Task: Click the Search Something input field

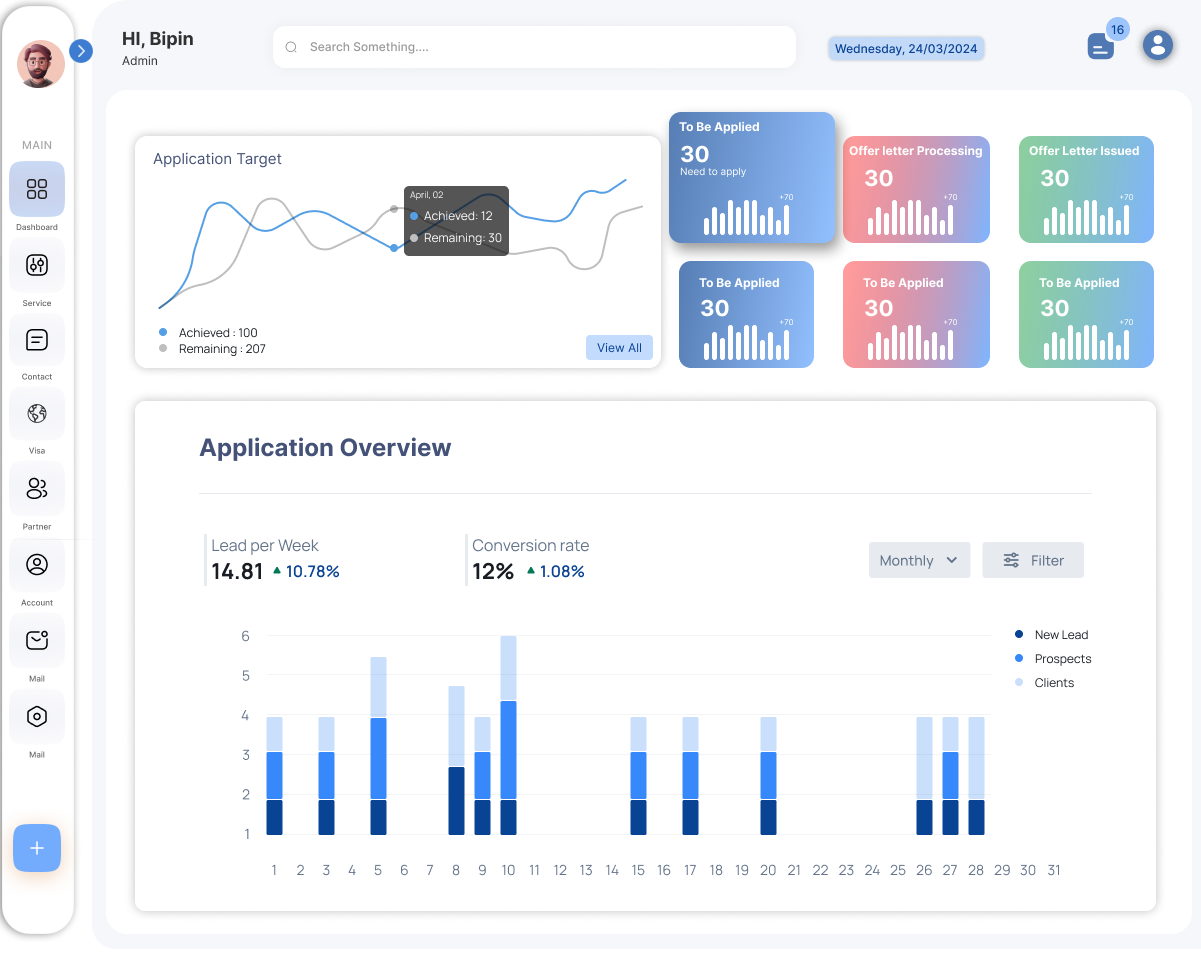Action: click(x=534, y=47)
